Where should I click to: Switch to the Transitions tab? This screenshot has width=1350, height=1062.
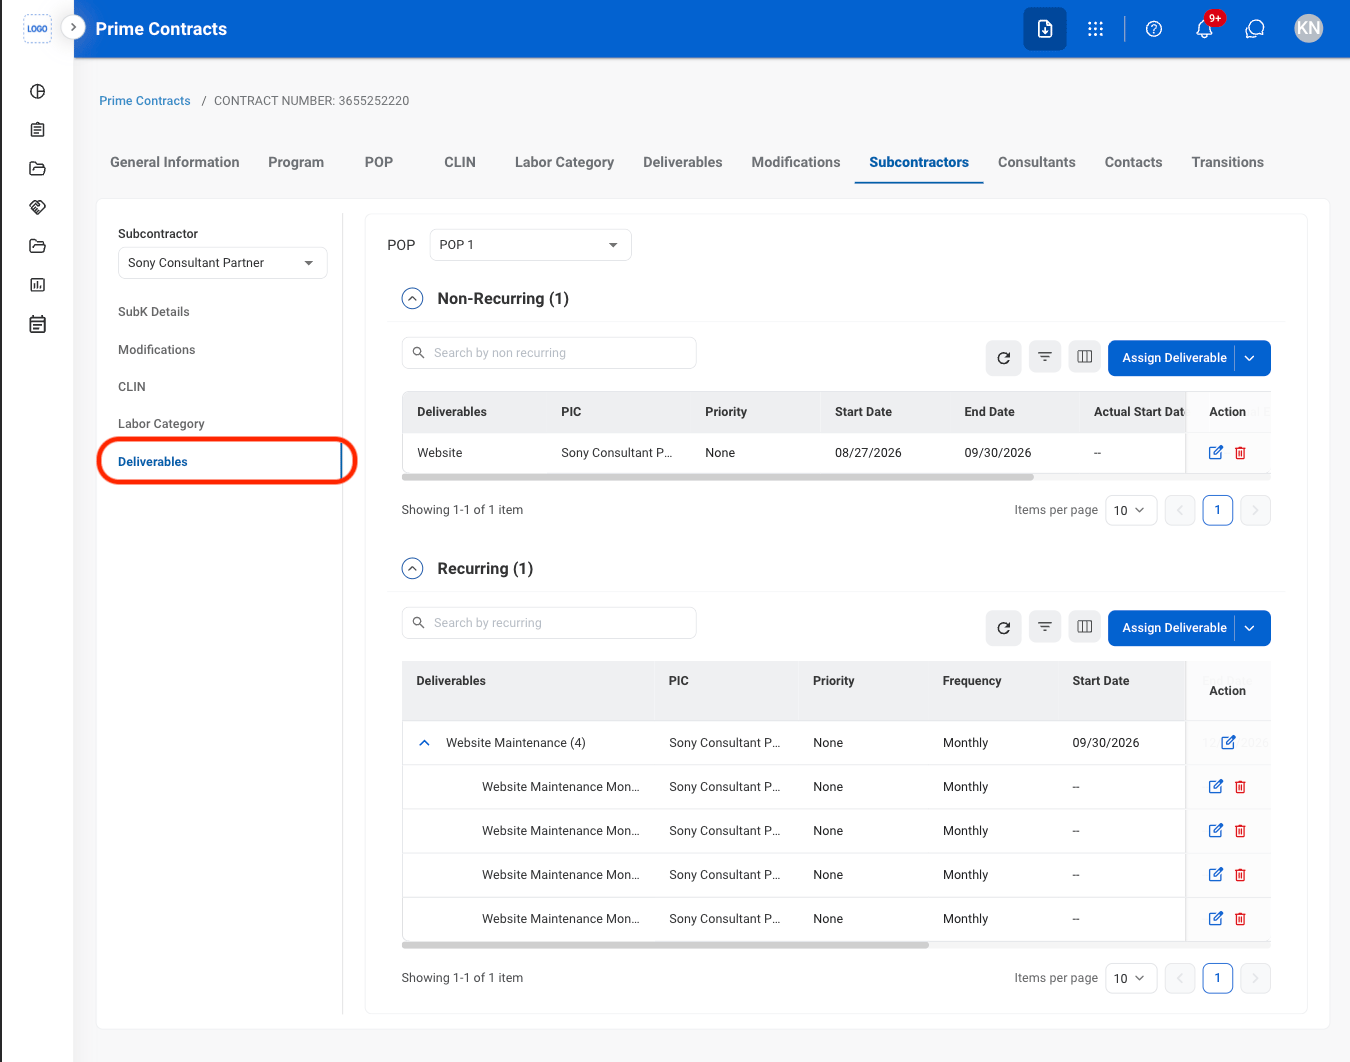tap(1228, 162)
